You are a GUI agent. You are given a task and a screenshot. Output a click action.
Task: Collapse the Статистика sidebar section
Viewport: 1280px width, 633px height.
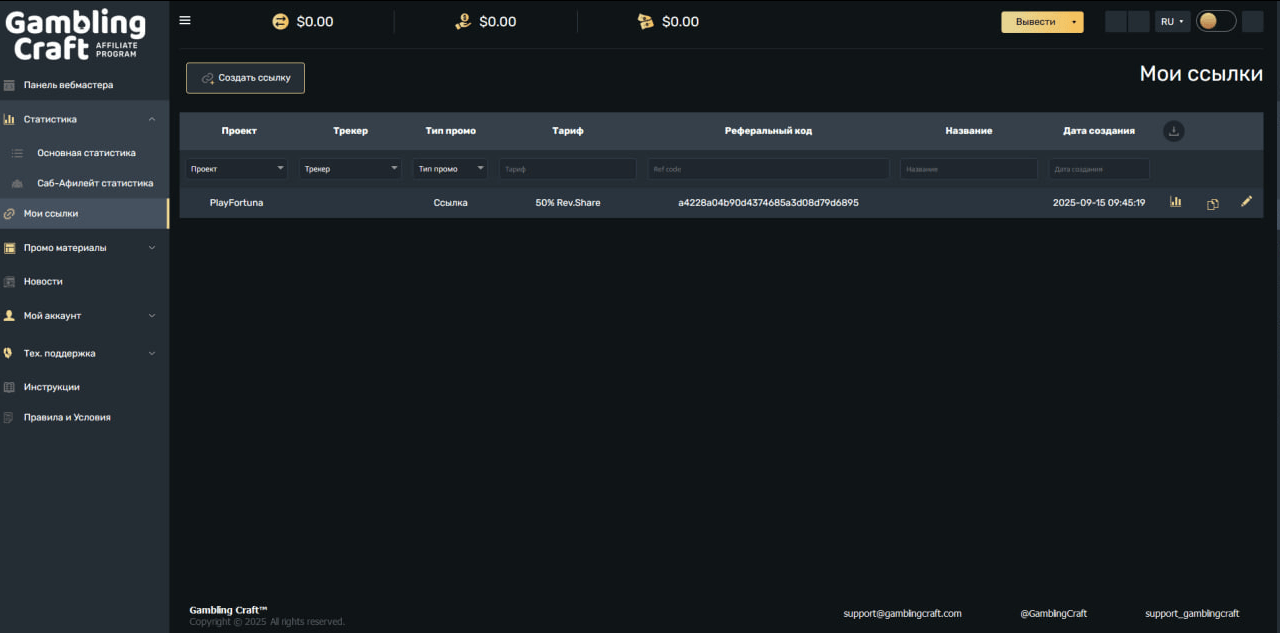152,119
